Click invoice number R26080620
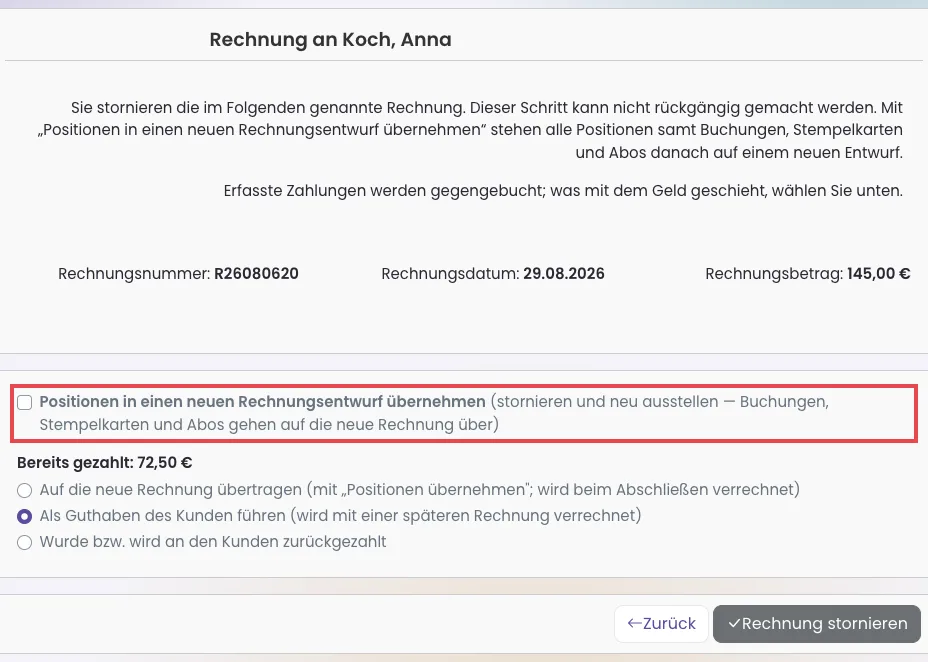 pyautogui.click(x=256, y=274)
